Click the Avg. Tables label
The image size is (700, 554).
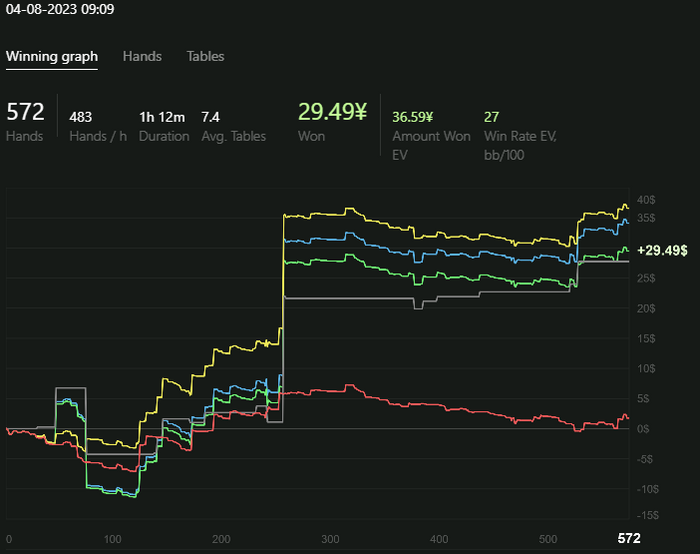[233, 136]
